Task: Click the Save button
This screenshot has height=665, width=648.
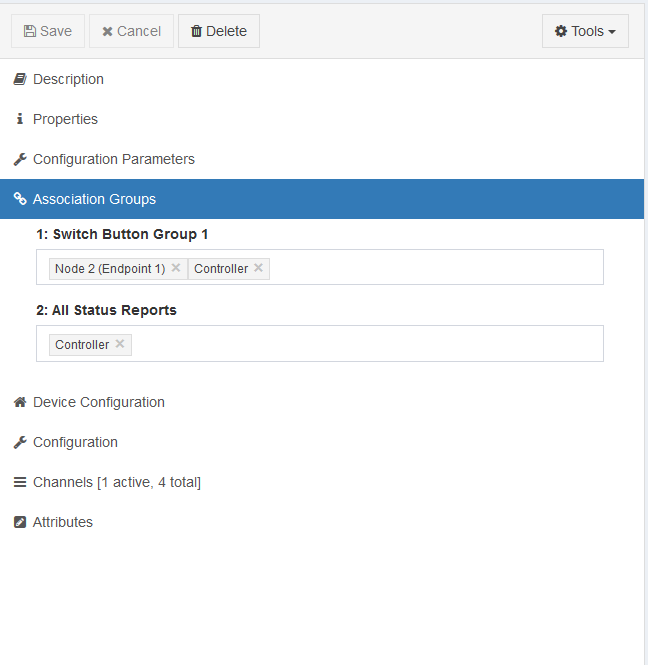Action: click(48, 31)
